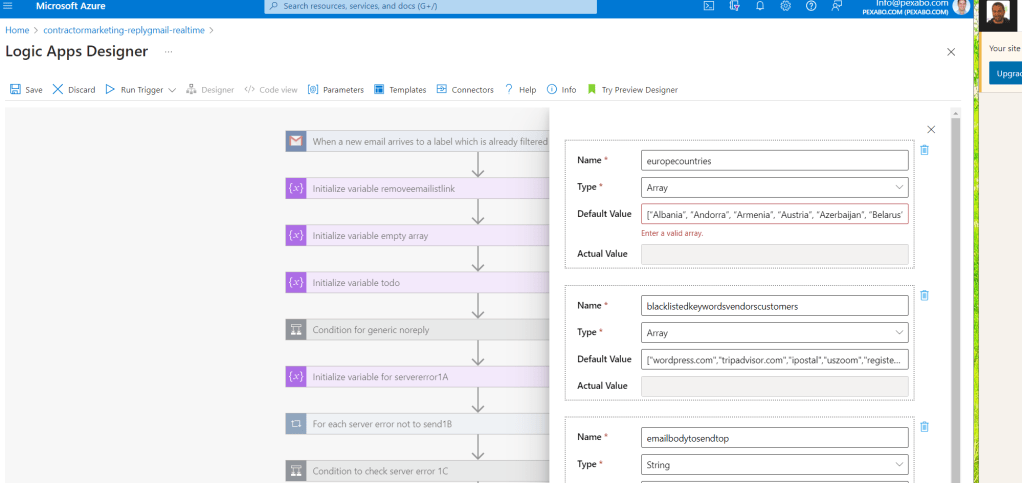This screenshot has height=483, width=1022.
Task: Click variable icon of removeemaillistlink step
Action: click(x=296, y=188)
